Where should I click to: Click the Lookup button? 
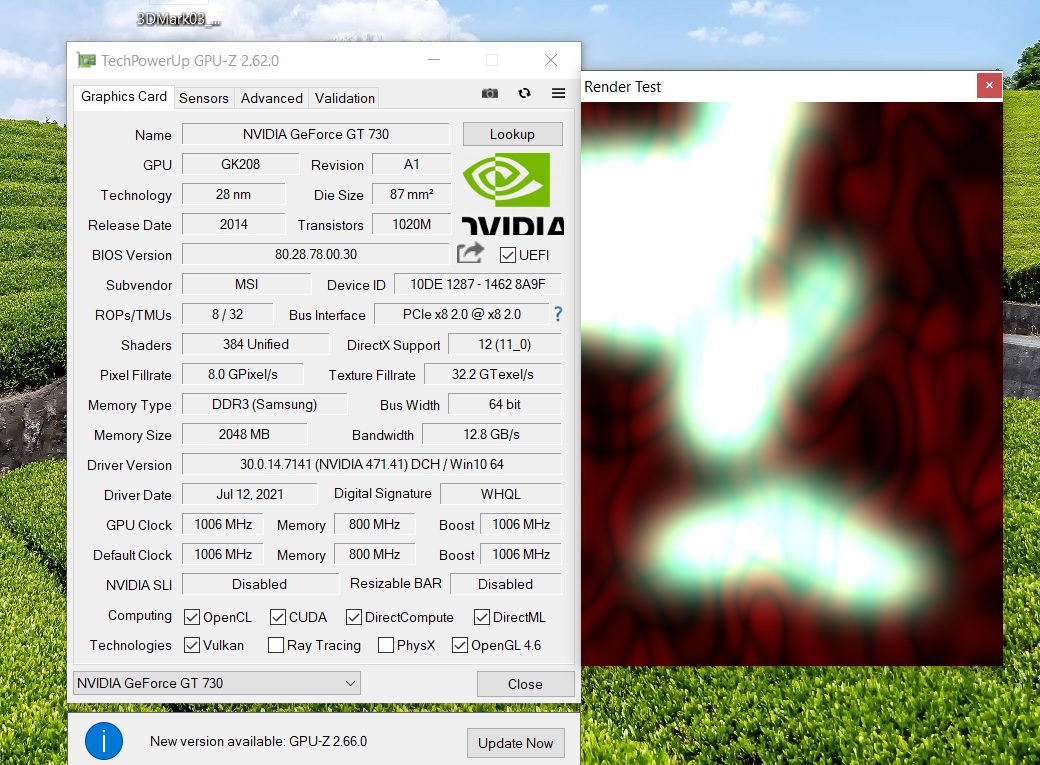tap(513, 134)
